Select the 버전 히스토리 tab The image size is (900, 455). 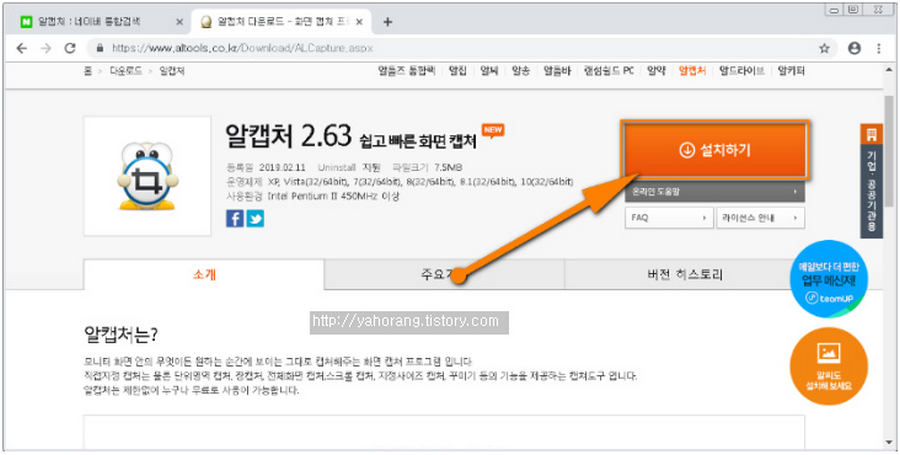click(x=684, y=275)
